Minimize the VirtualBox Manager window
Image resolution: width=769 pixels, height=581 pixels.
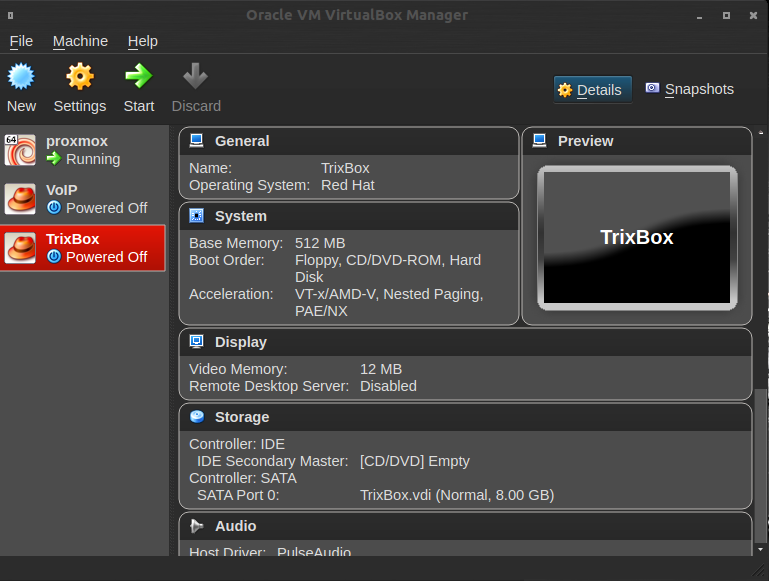tap(699, 17)
